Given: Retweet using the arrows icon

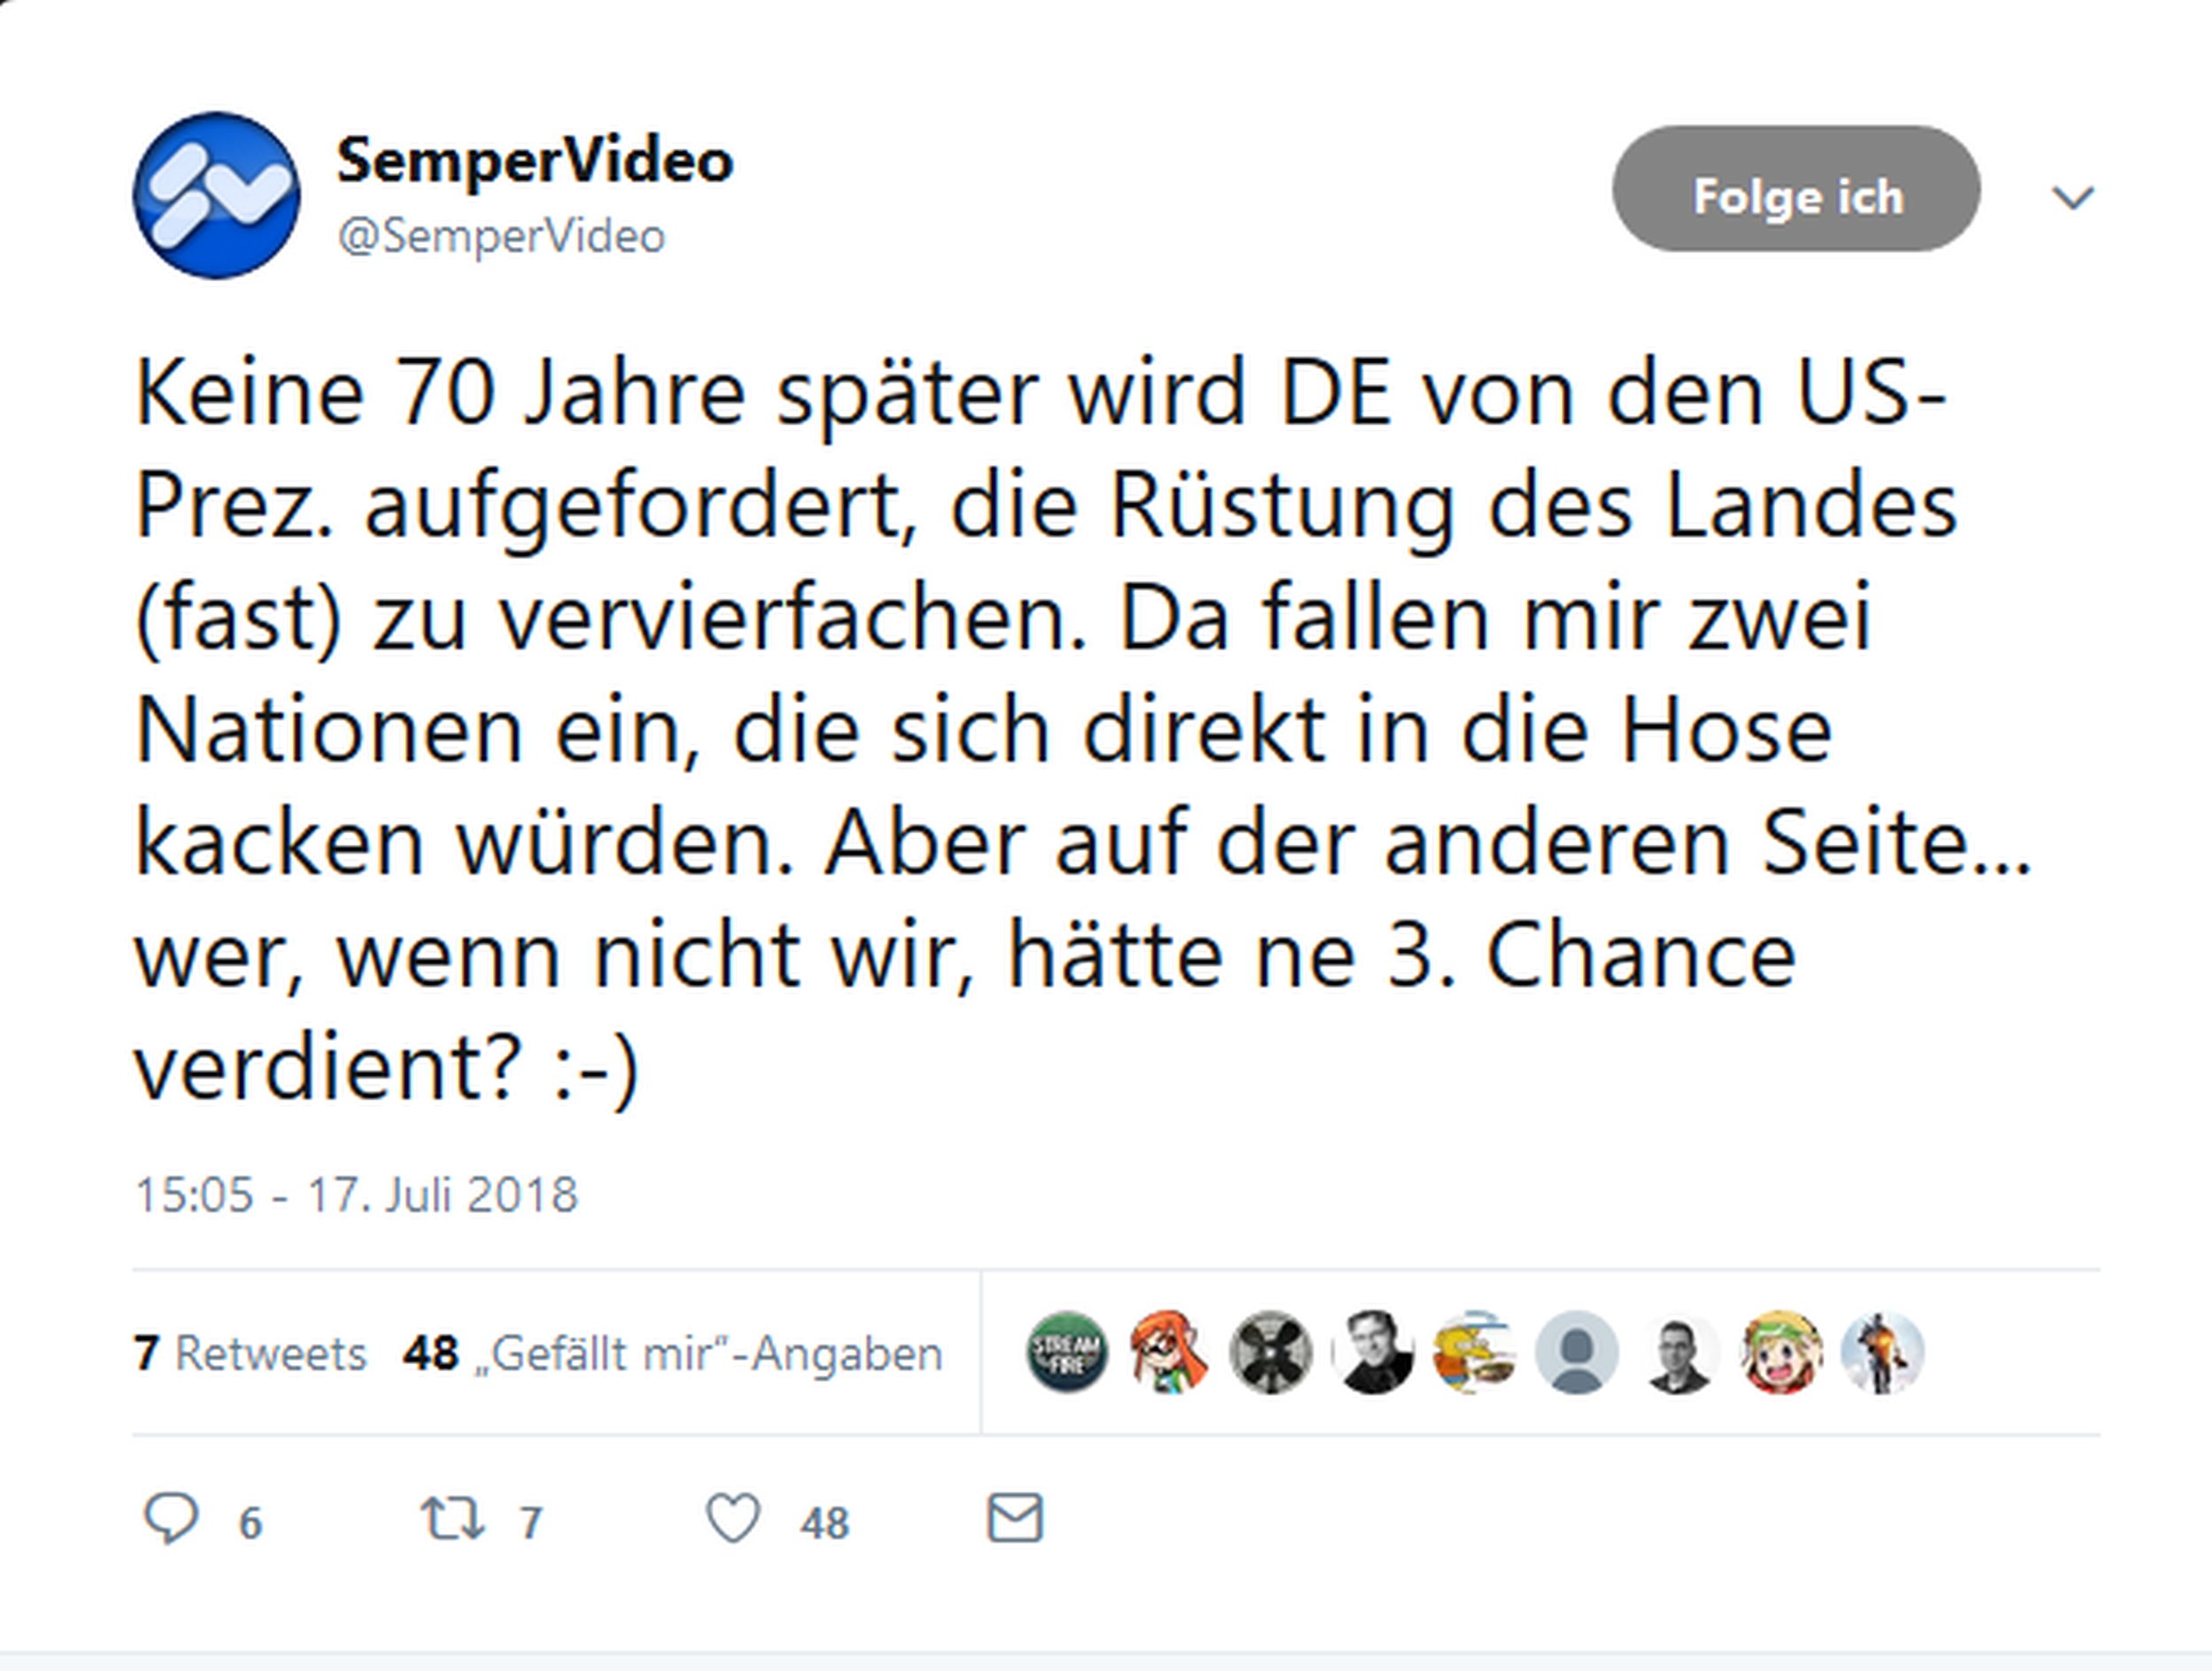Looking at the screenshot, I should click(x=452, y=1519).
